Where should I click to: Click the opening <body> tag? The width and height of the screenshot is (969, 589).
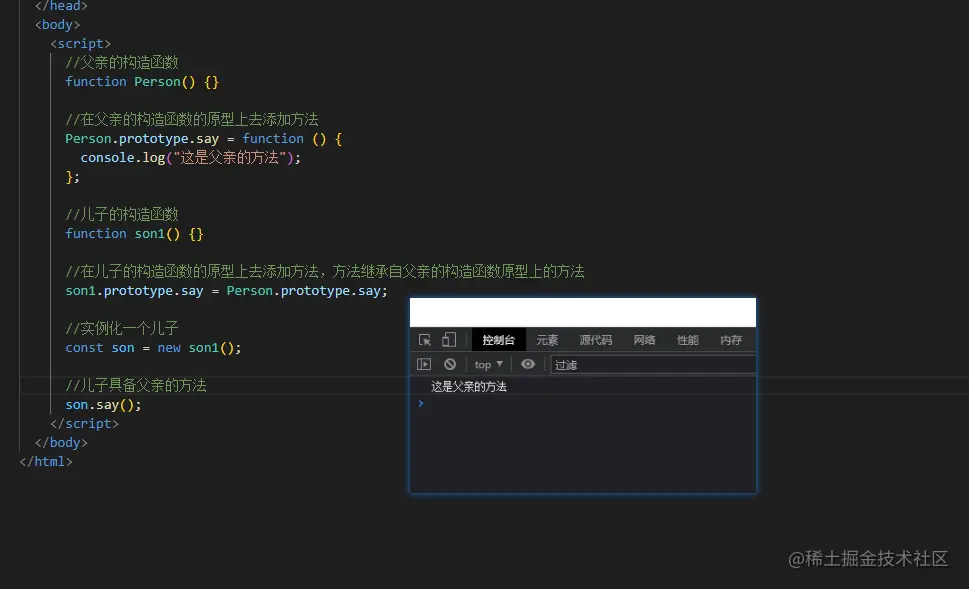[x=57, y=24]
